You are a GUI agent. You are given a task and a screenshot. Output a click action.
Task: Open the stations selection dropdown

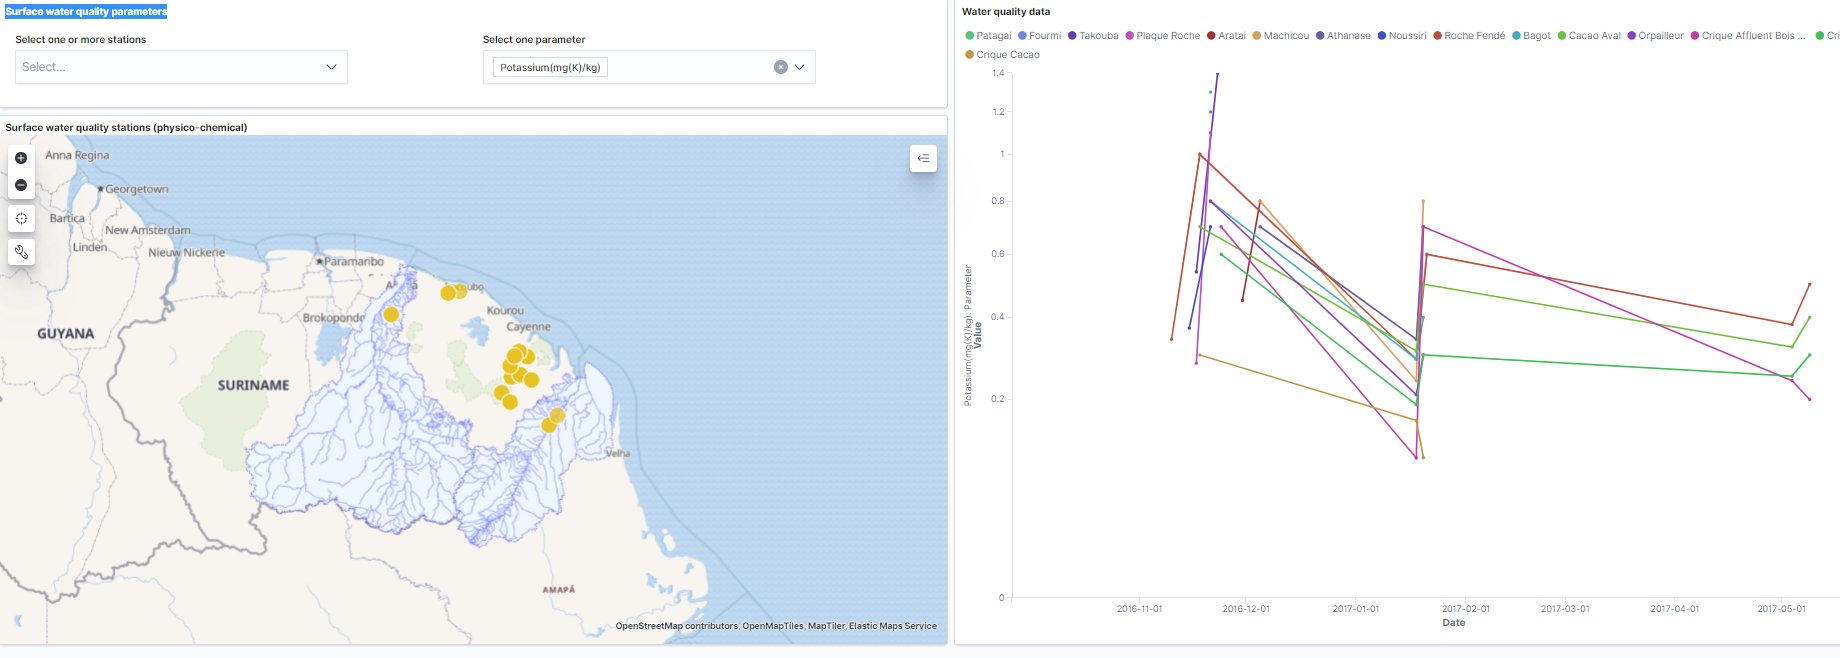coord(181,67)
